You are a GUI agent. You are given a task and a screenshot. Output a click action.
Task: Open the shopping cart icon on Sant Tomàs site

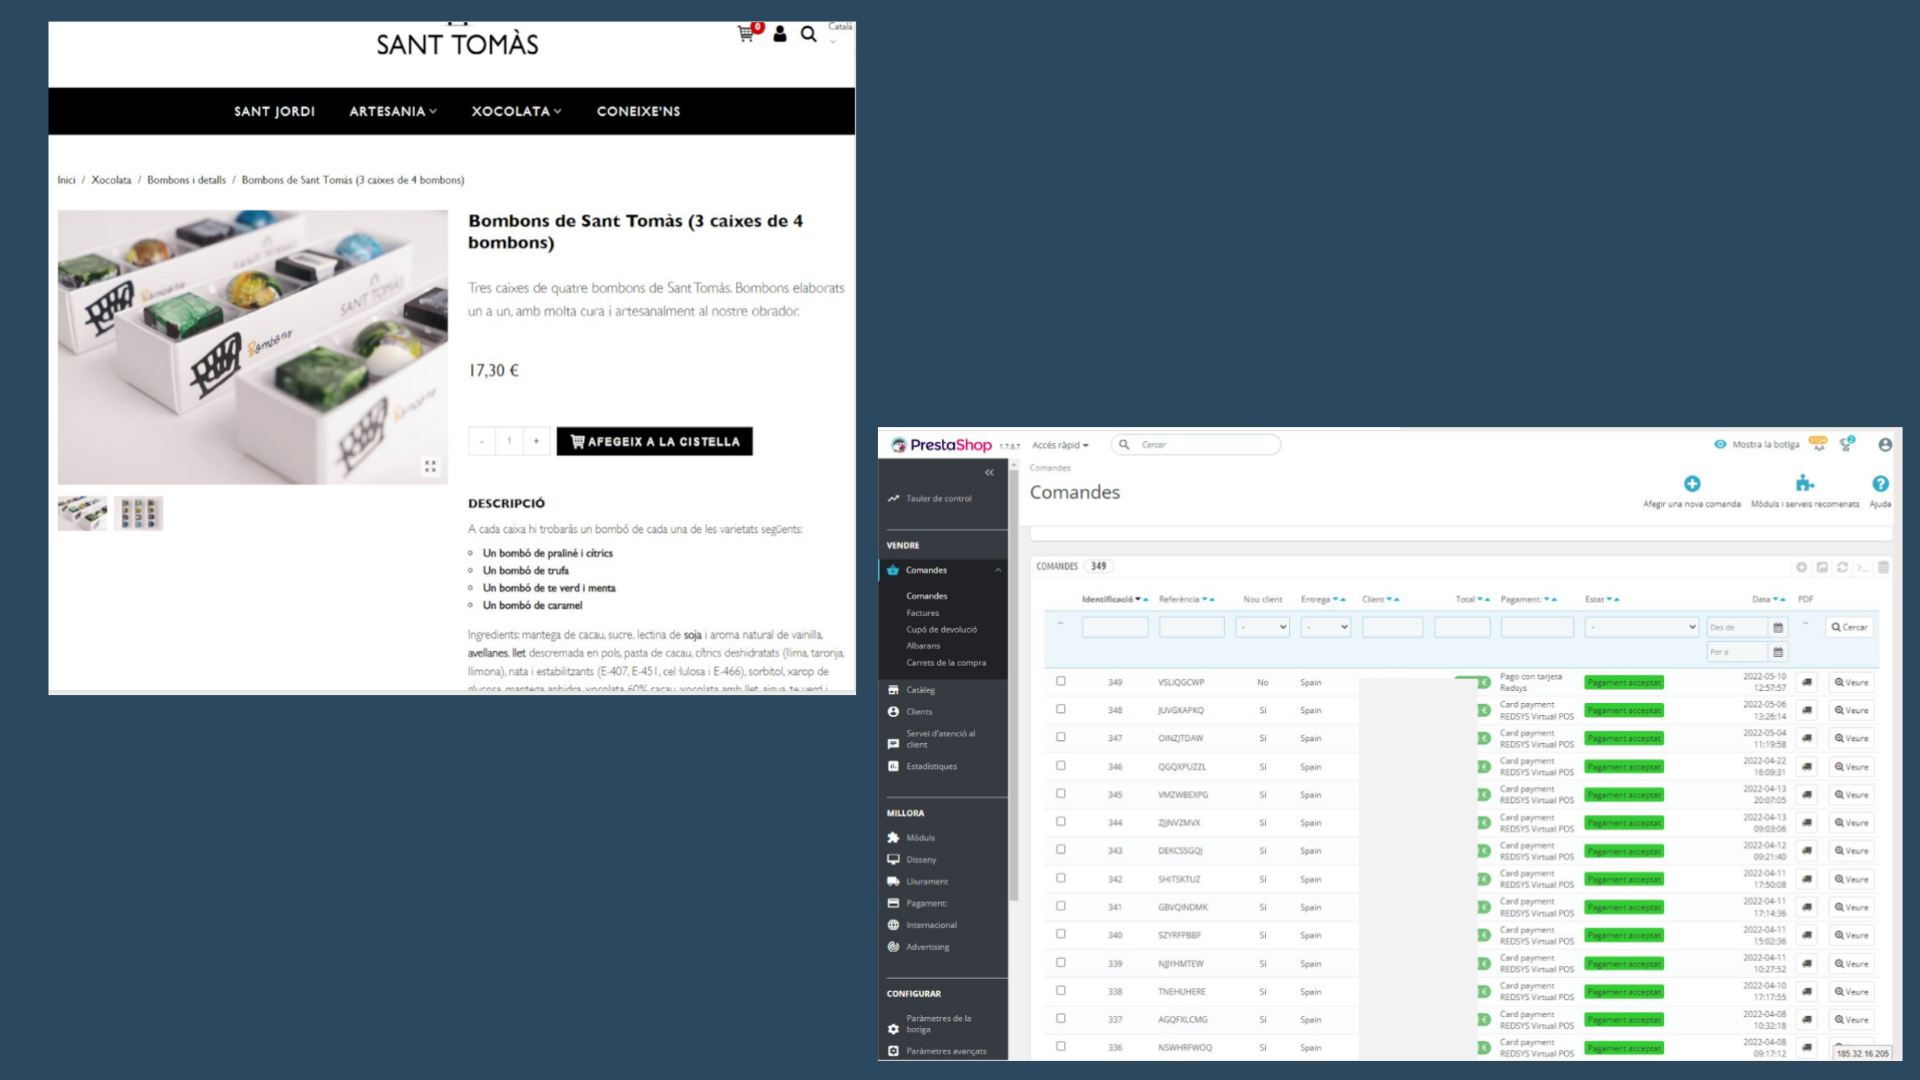pyautogui.click(x=746, y=34)
